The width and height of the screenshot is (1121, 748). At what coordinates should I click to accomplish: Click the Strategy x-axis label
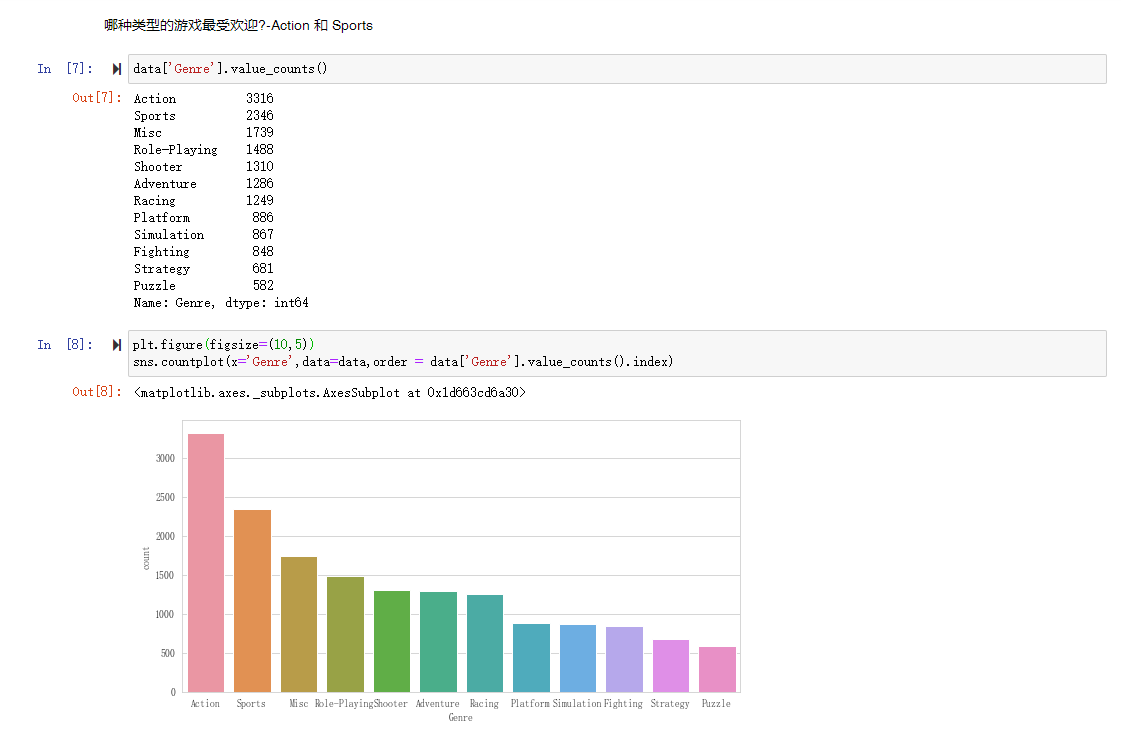pyautogui.click(x=670, y=704)
